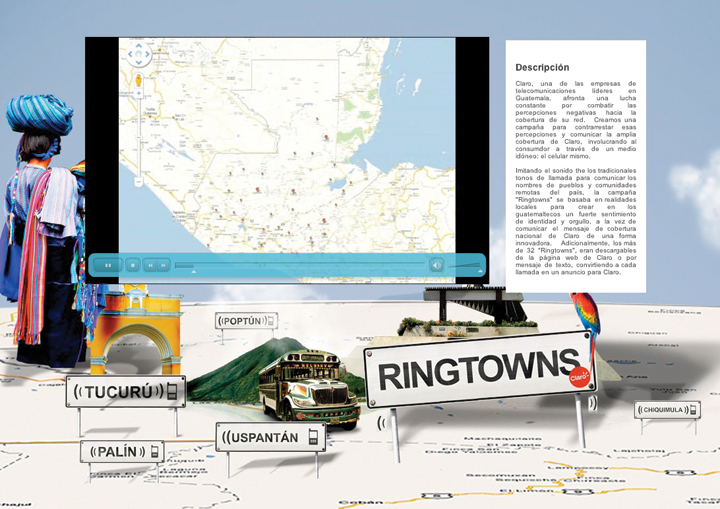
Task: Click the yellow Antigua arch image
Action: click(135, 329)
